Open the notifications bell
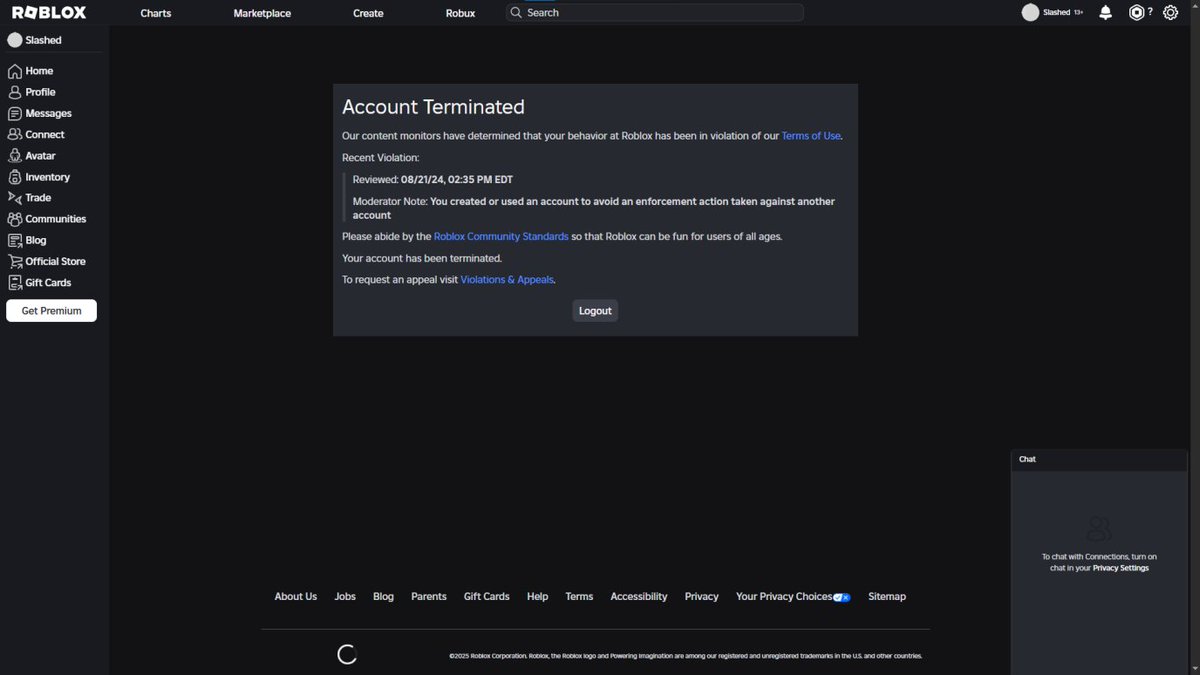1200x675 pixels. (x=1105, y=13)
